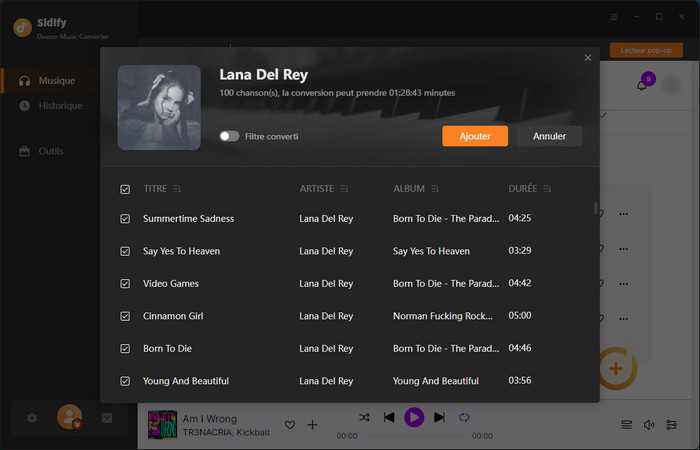Open the playback queue list icon
Image resolution: width=700 pixels, height=450 pixels.
tap(626, 425)
